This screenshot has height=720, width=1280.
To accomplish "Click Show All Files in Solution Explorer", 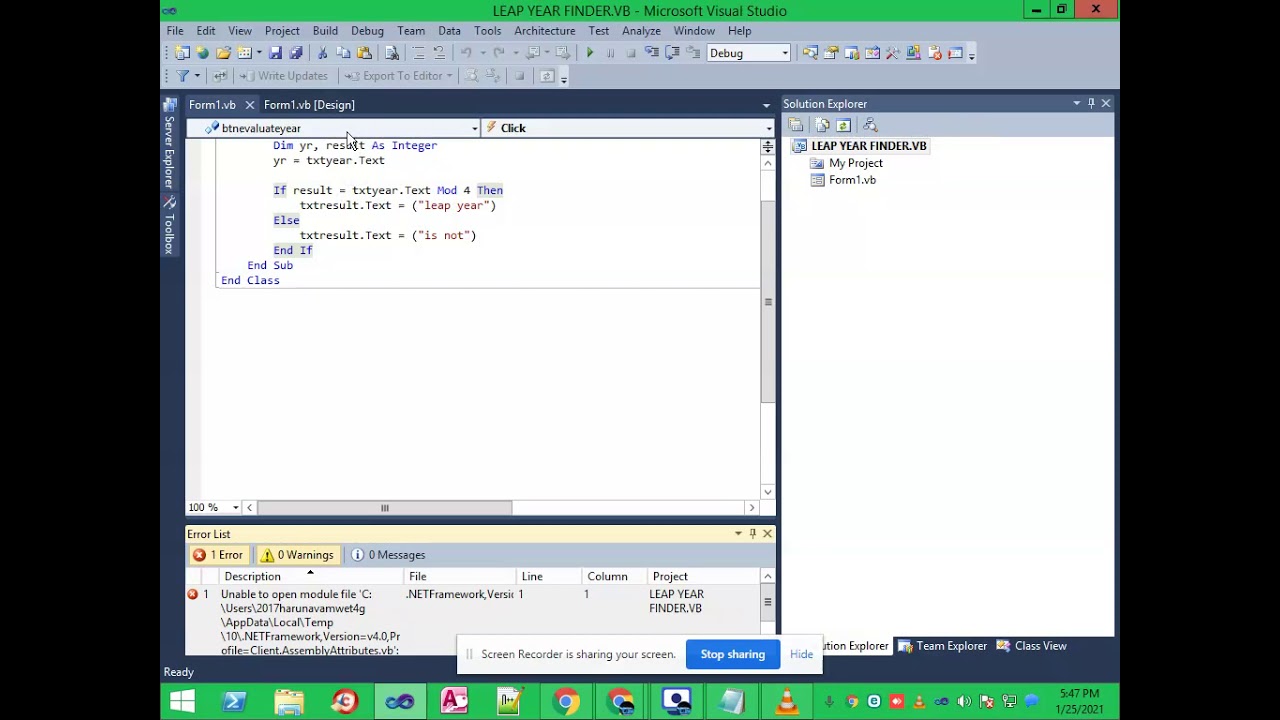I will click(822, 125).
